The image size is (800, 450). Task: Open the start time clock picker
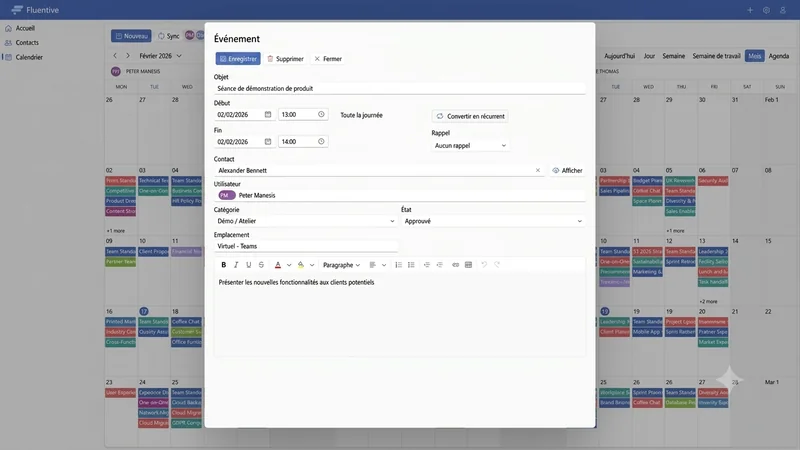(321, 114)
